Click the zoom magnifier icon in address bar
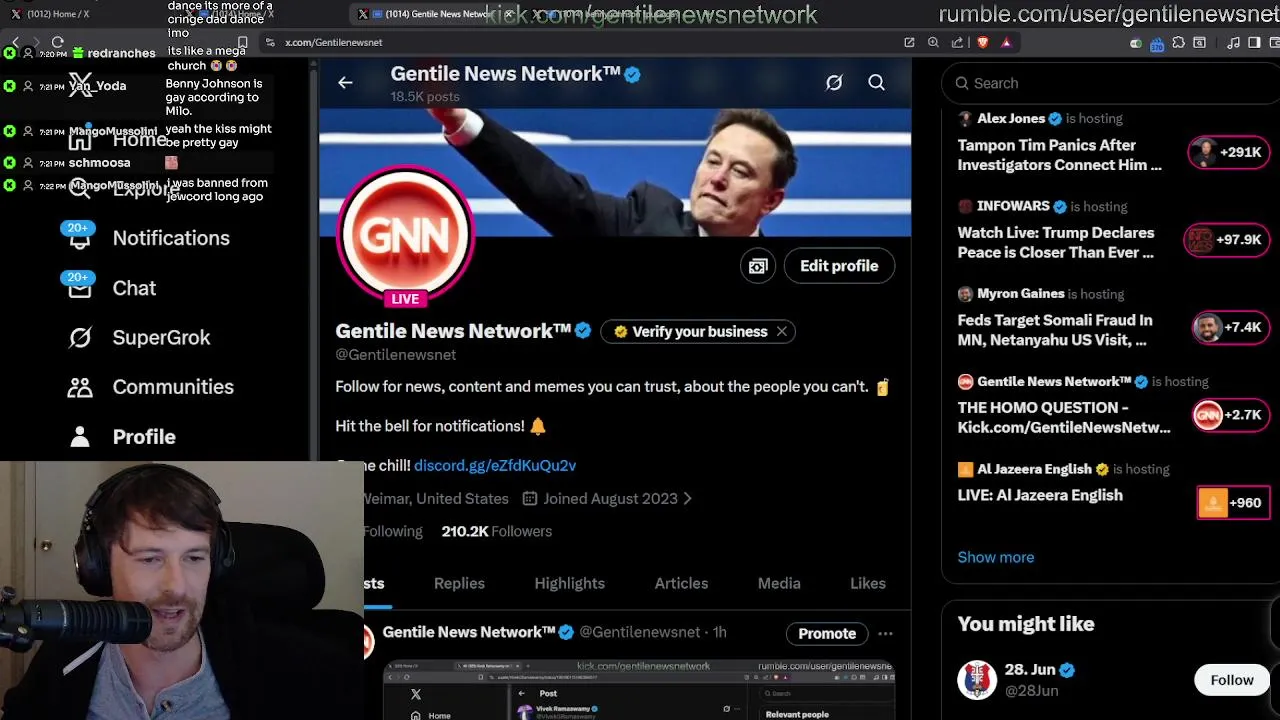The image size is (1280, 720). point(933,42)
